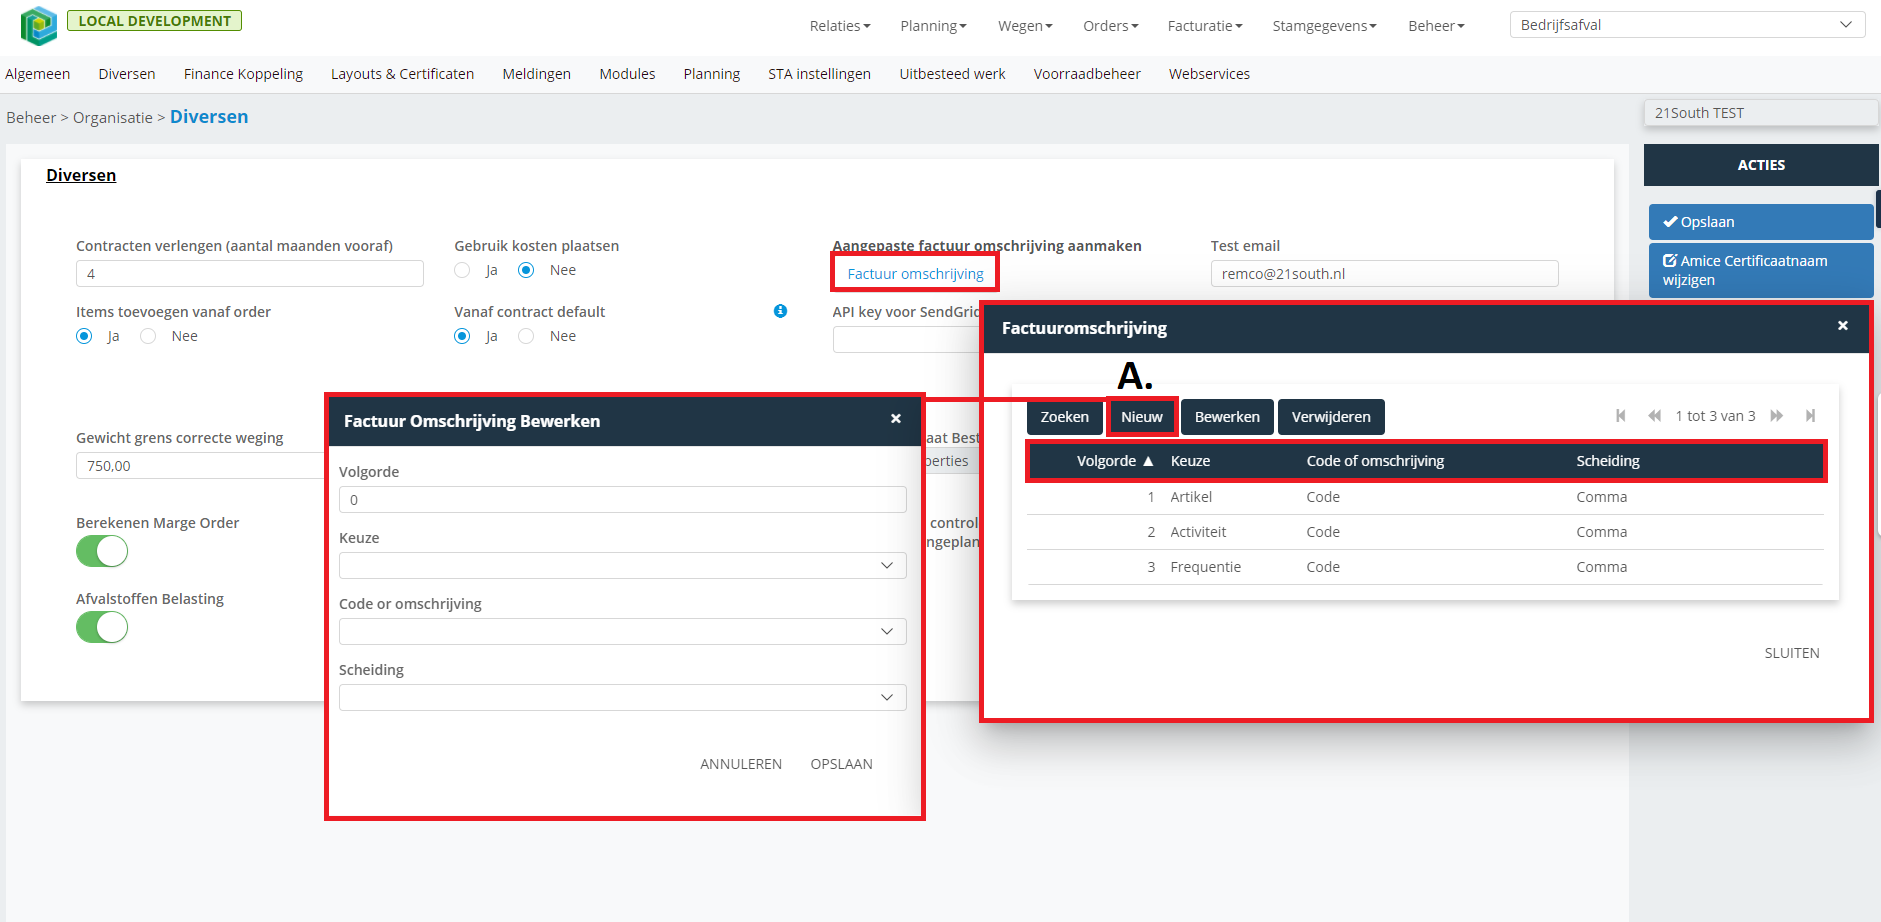The height and width of the screenshot is (922, 1881).
Task: Open the Bedrijfsafval dropdown
Action: tap(1687, 25)
